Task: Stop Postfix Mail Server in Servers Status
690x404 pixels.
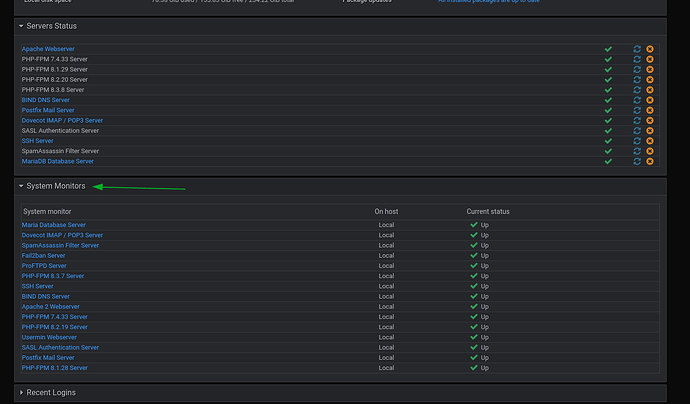Action: 650,110
